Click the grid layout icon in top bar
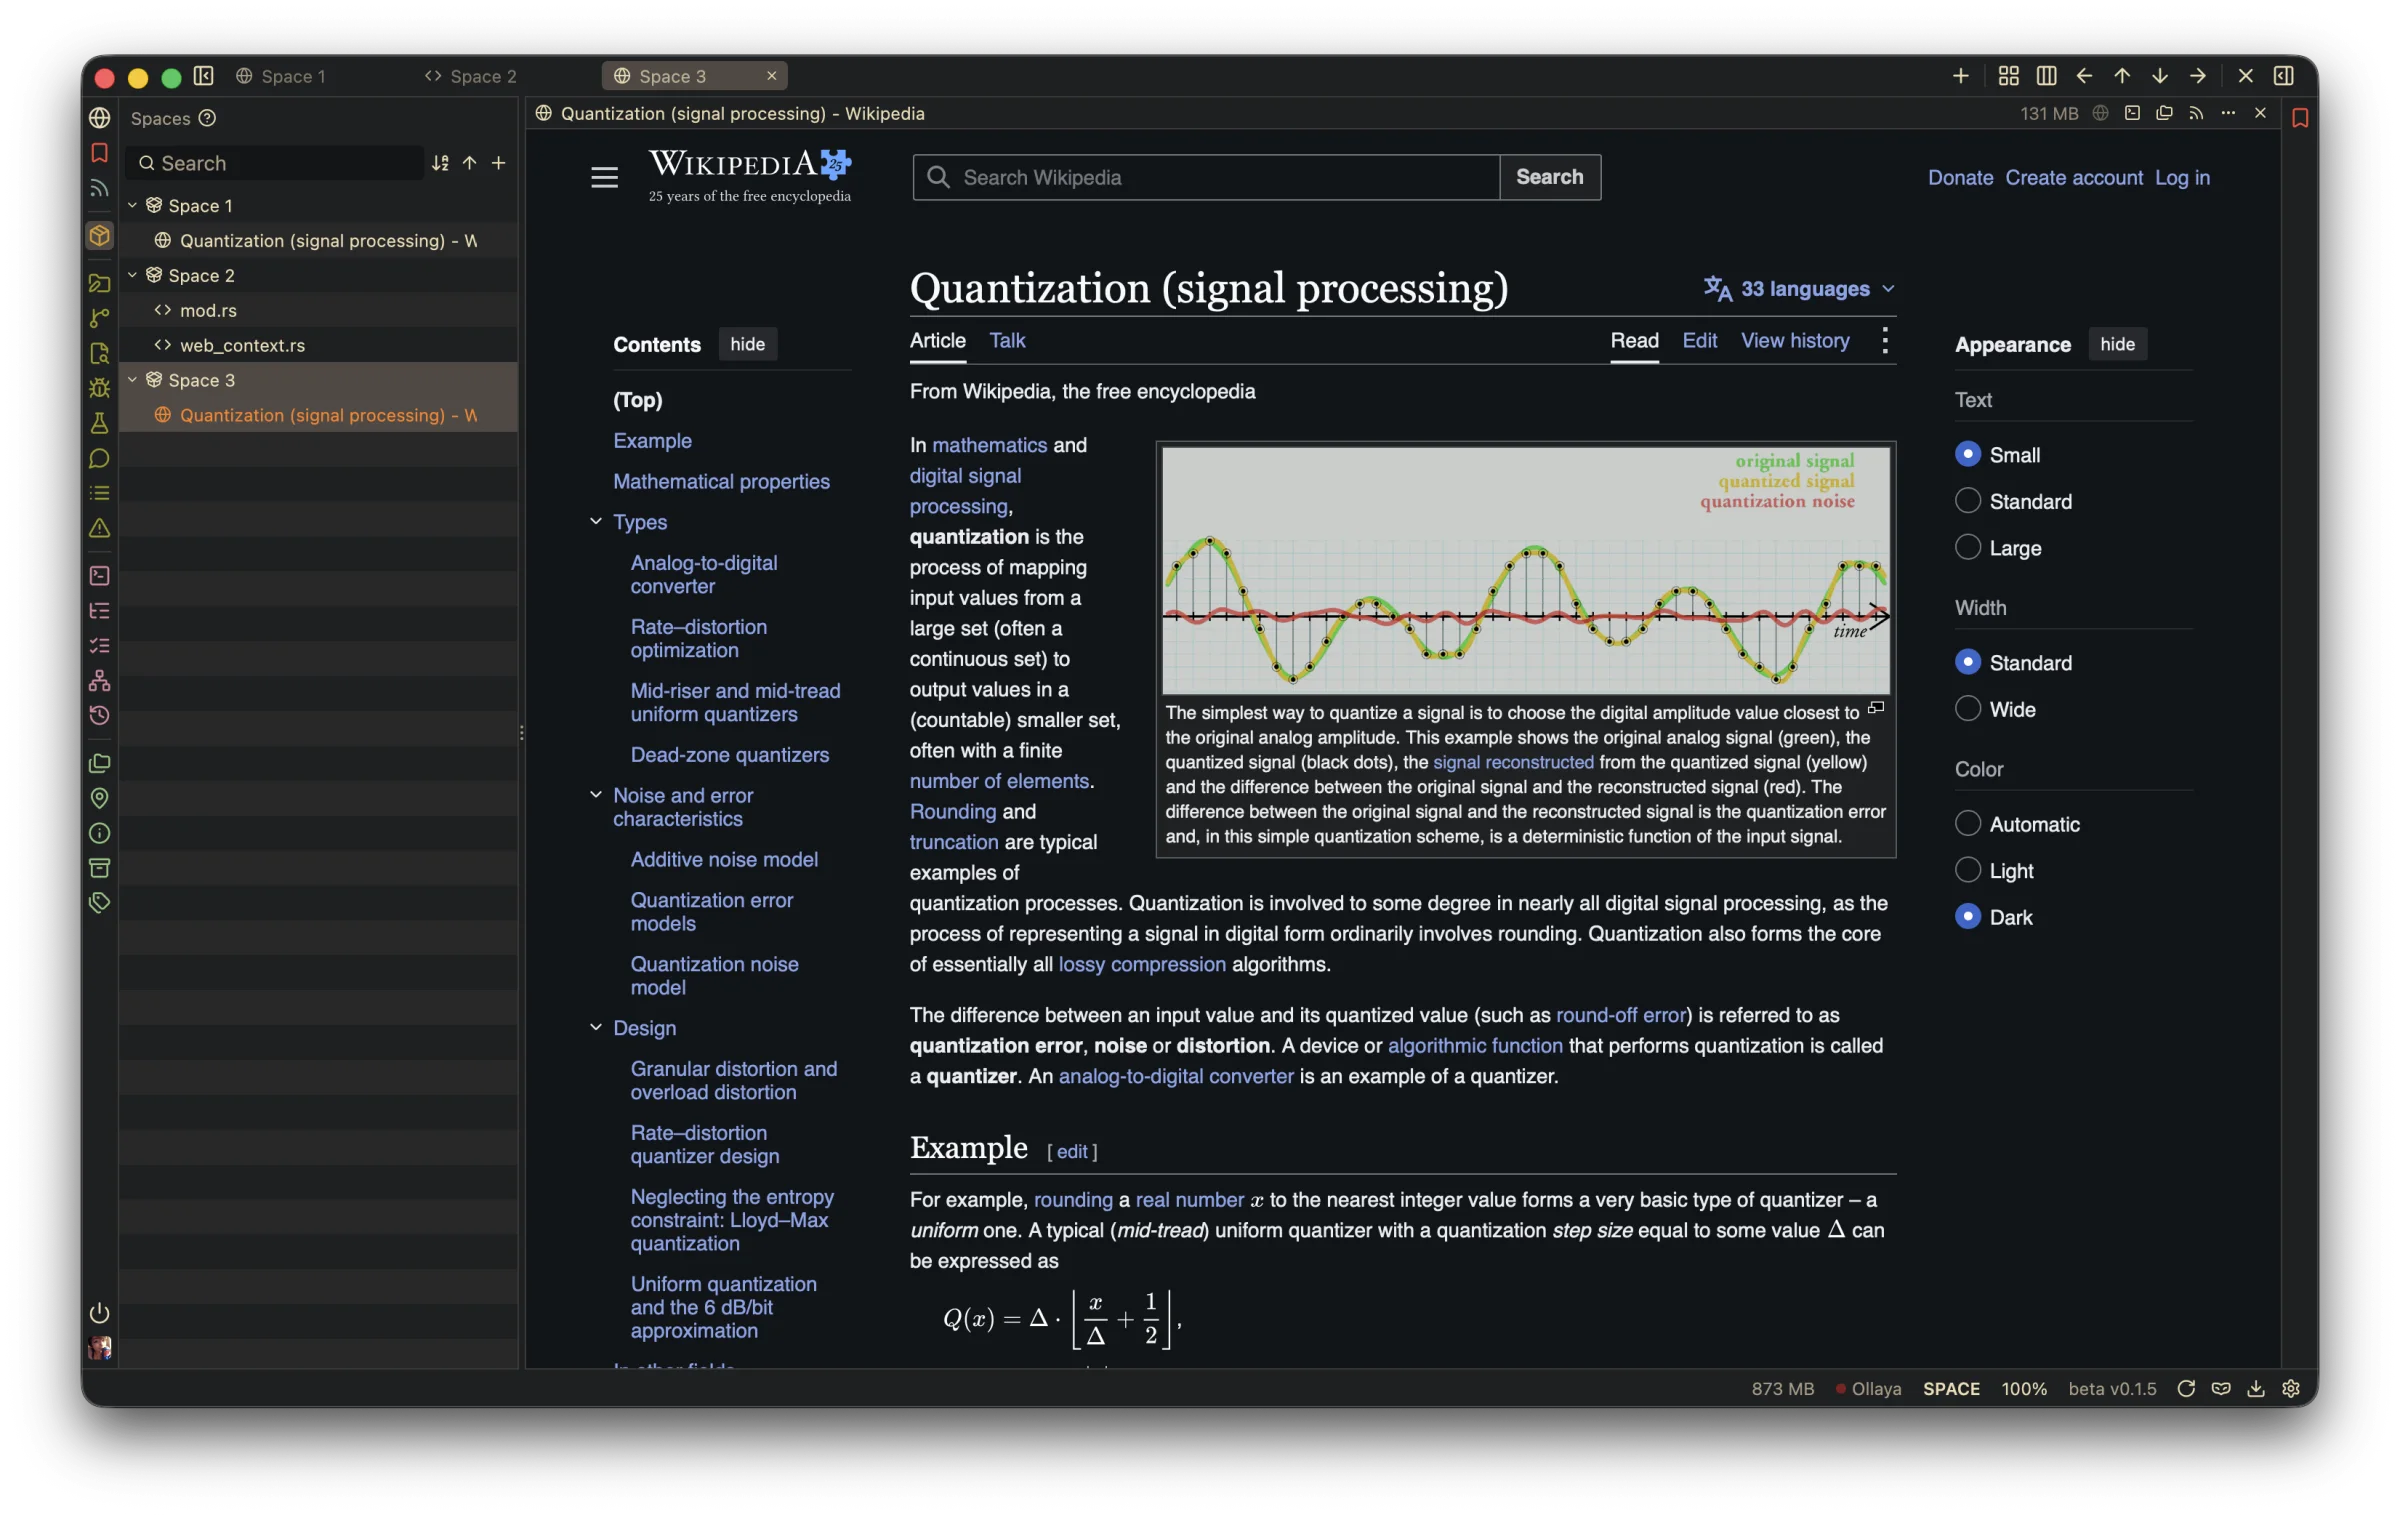Viewport: 2400px width, 1515px height. coord(2008,76)
